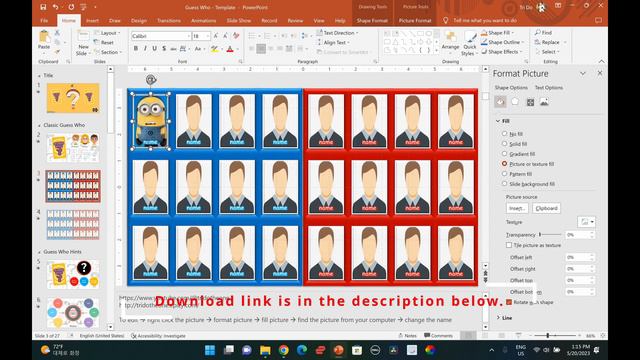
Task: Undo the last action
Action: 56,7
